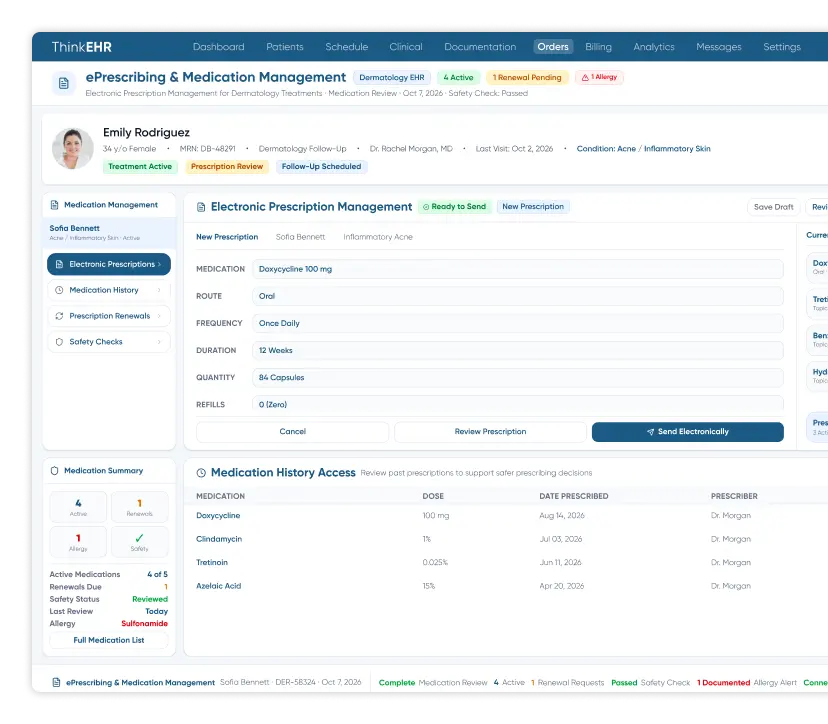This screenshot has width=828, height=724.
Task: Click the Follow-Up Scheduled tag
Action: click(322, 166)
